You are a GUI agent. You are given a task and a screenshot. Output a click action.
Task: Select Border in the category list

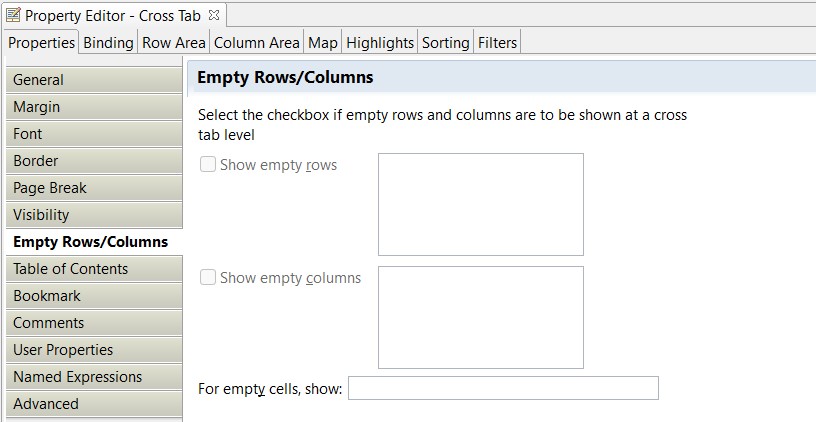pyautogui.click(x=93, y=161)
